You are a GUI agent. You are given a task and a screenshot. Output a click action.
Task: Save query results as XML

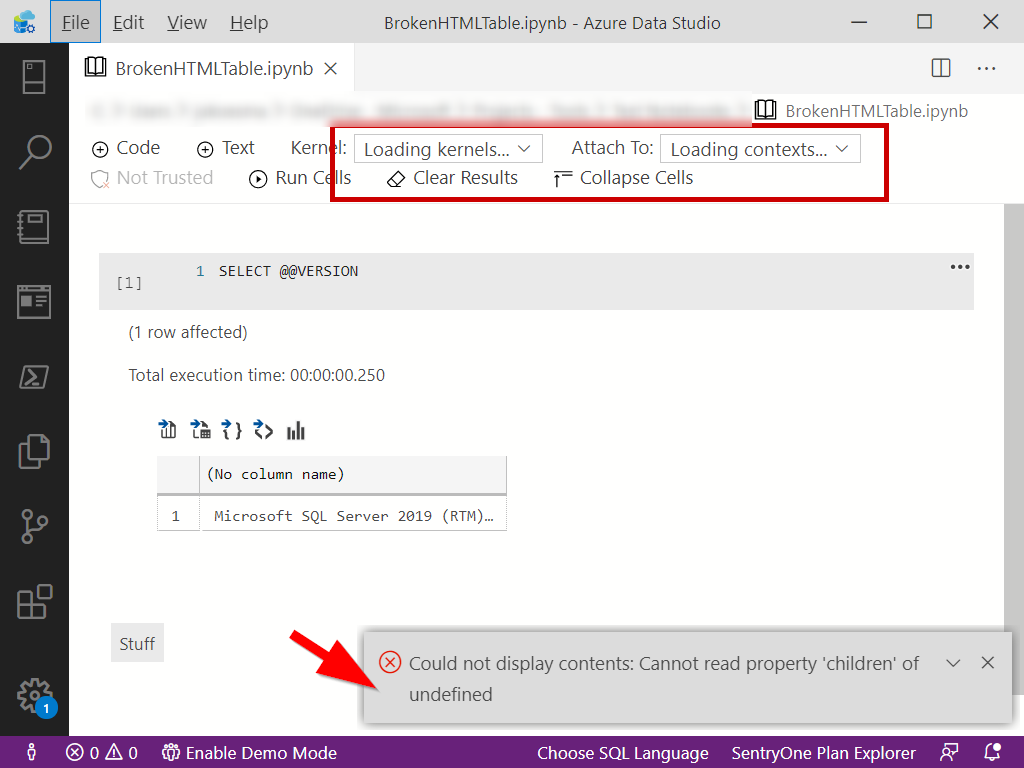(264, 429)
